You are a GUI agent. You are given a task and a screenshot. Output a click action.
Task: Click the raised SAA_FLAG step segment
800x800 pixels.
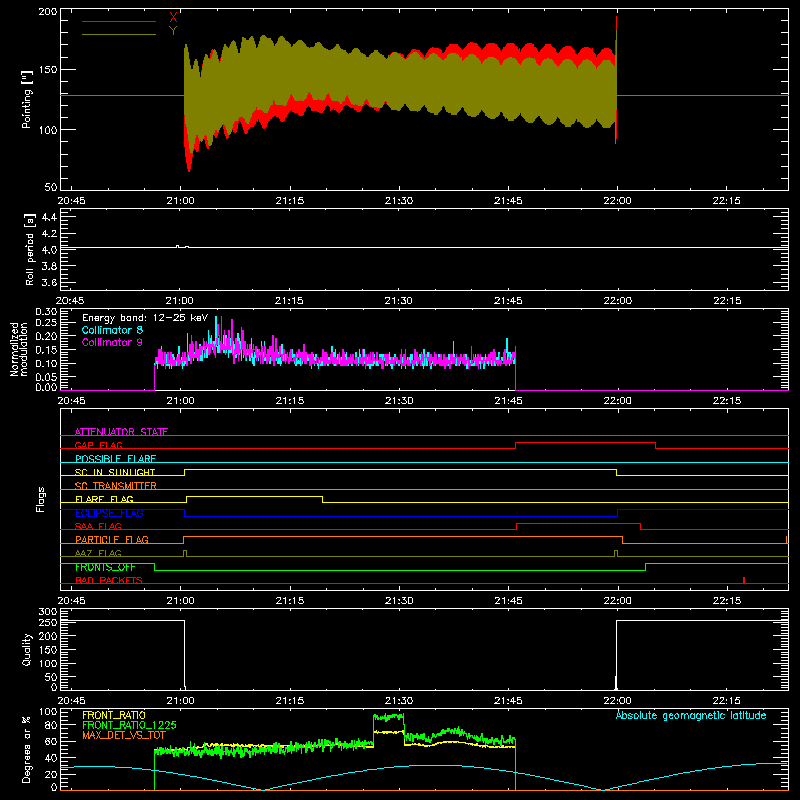(579, 523)
